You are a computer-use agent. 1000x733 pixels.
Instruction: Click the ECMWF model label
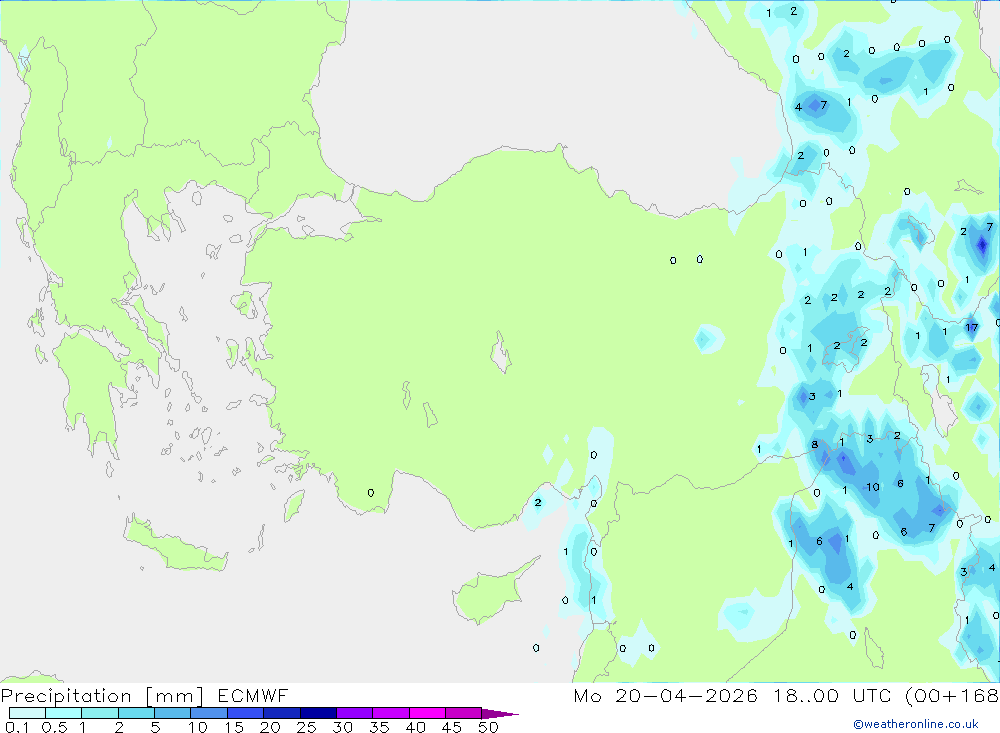[253, 696]
